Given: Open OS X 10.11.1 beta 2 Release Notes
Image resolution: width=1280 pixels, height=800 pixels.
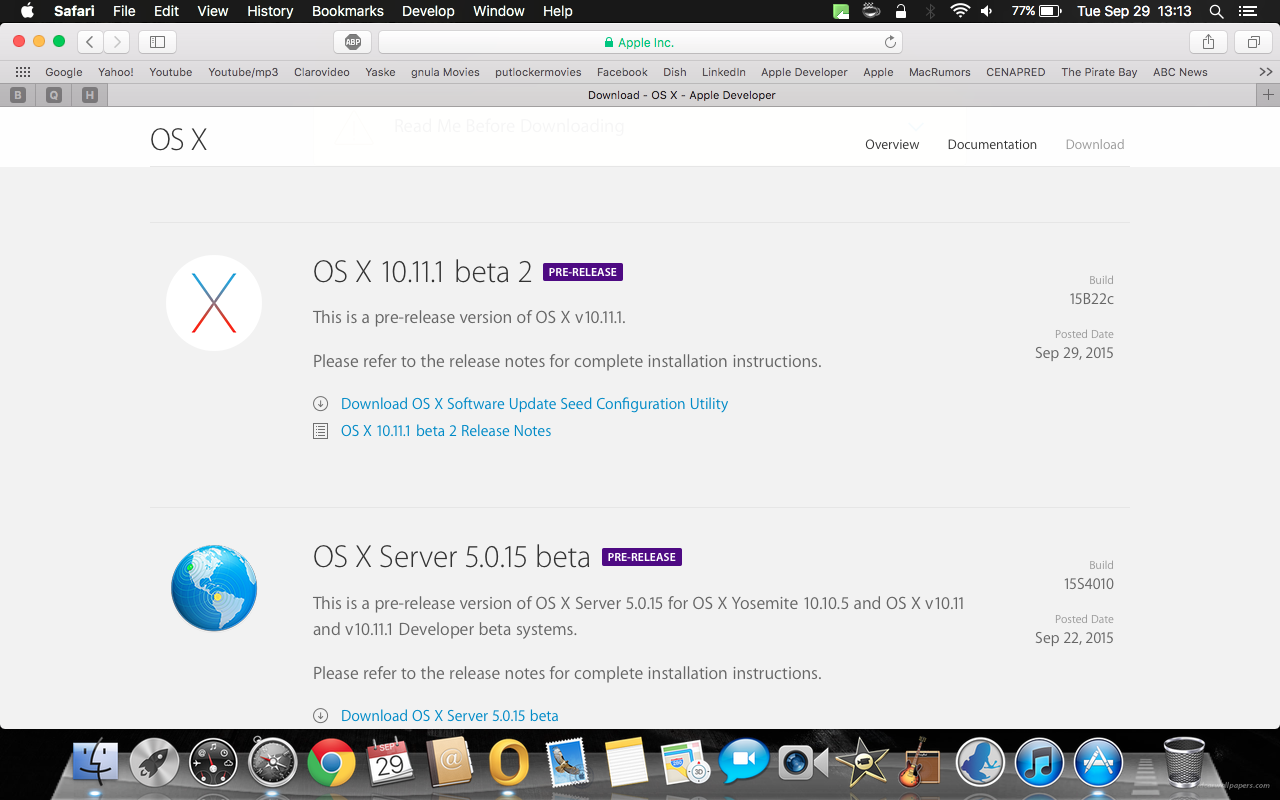Looking at the screenshot, I should click(446, 431).
